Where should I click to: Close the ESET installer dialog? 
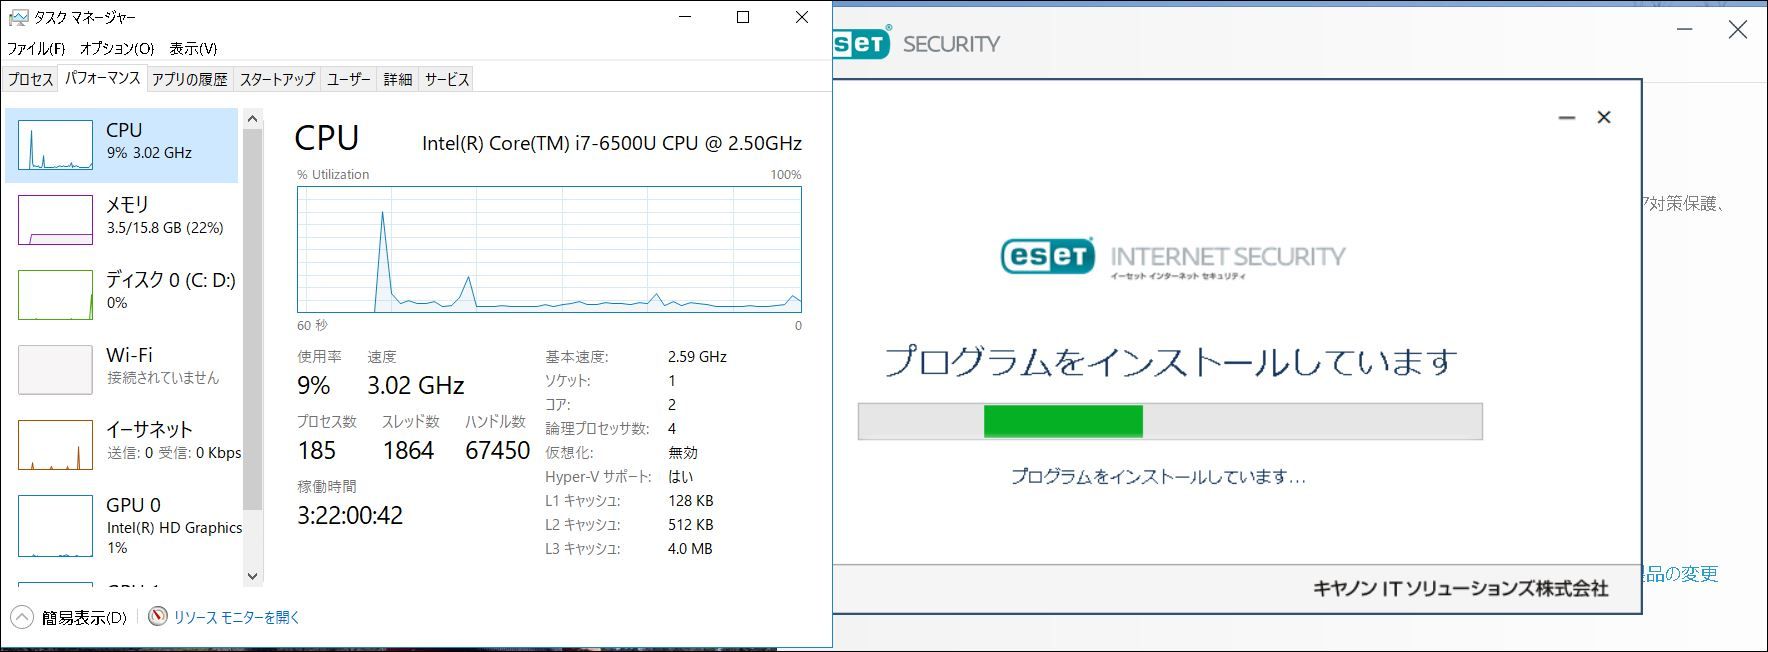pos(1604,117)
